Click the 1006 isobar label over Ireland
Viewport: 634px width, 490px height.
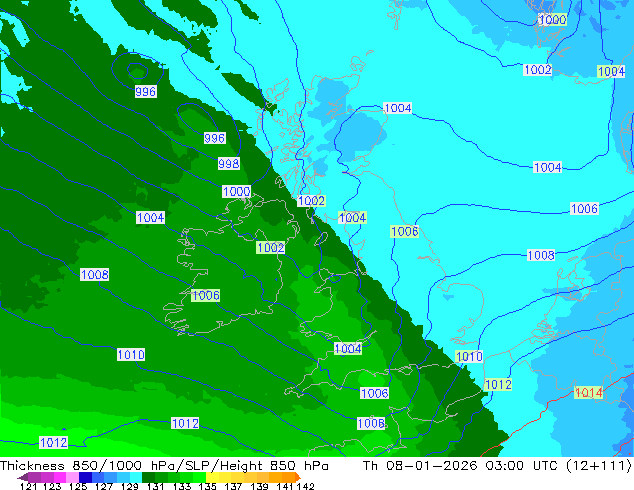206,296
